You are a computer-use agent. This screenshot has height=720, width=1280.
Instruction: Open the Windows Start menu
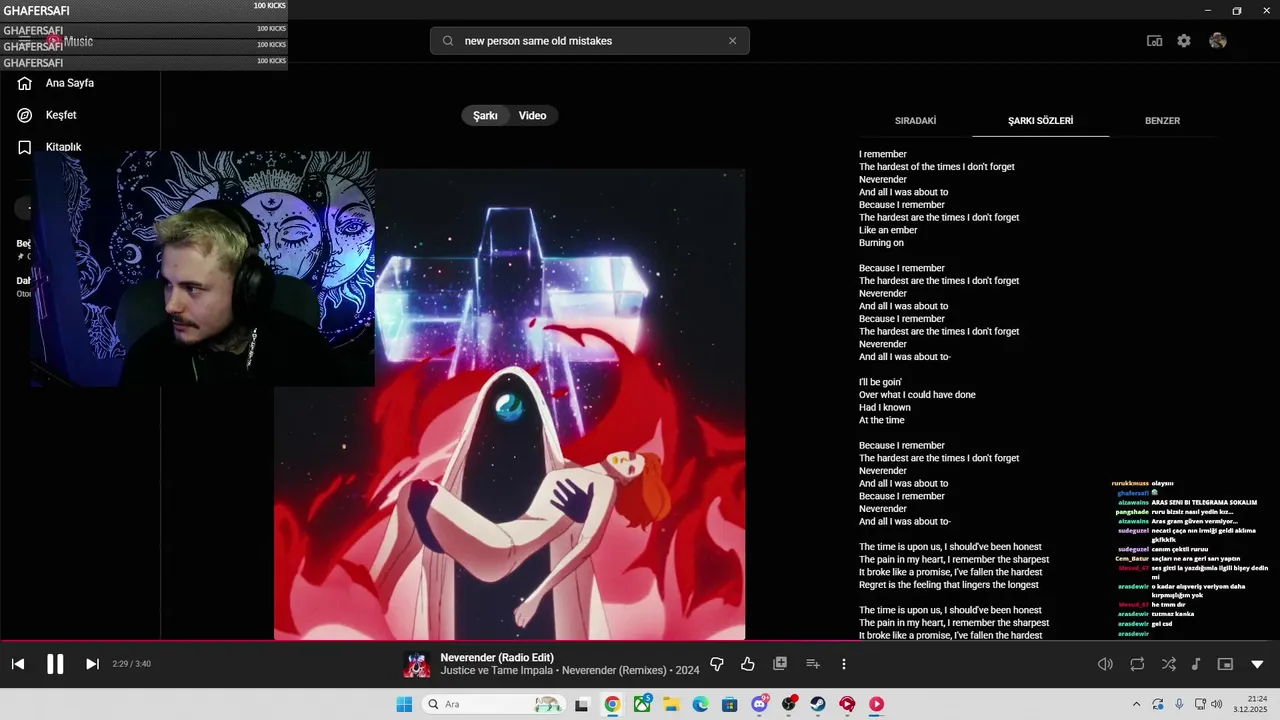pyautogui.click(x=404, y=704)
